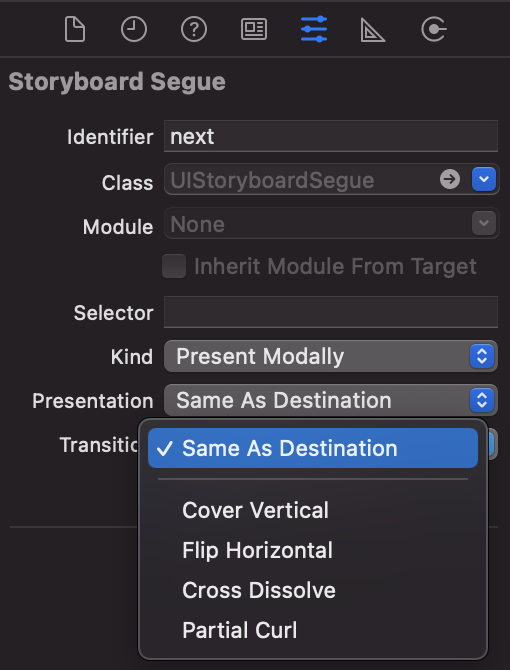Show the Connections inspector
The image size is (510, 670).
pos(434,29)
